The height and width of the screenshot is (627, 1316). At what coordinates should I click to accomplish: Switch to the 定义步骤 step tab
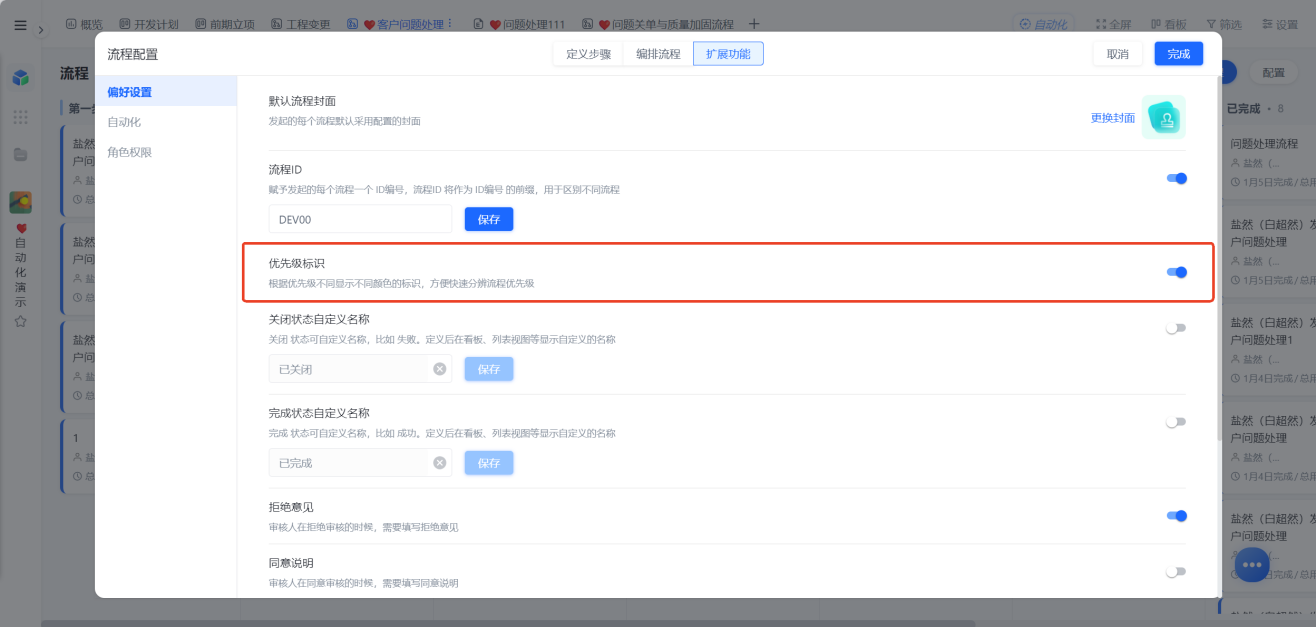point(588,54)
